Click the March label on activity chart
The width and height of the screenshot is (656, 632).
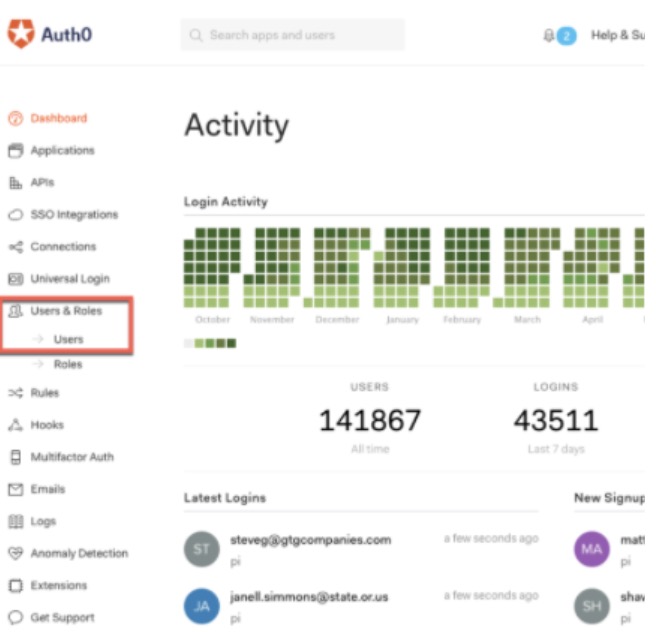(527, 320)
